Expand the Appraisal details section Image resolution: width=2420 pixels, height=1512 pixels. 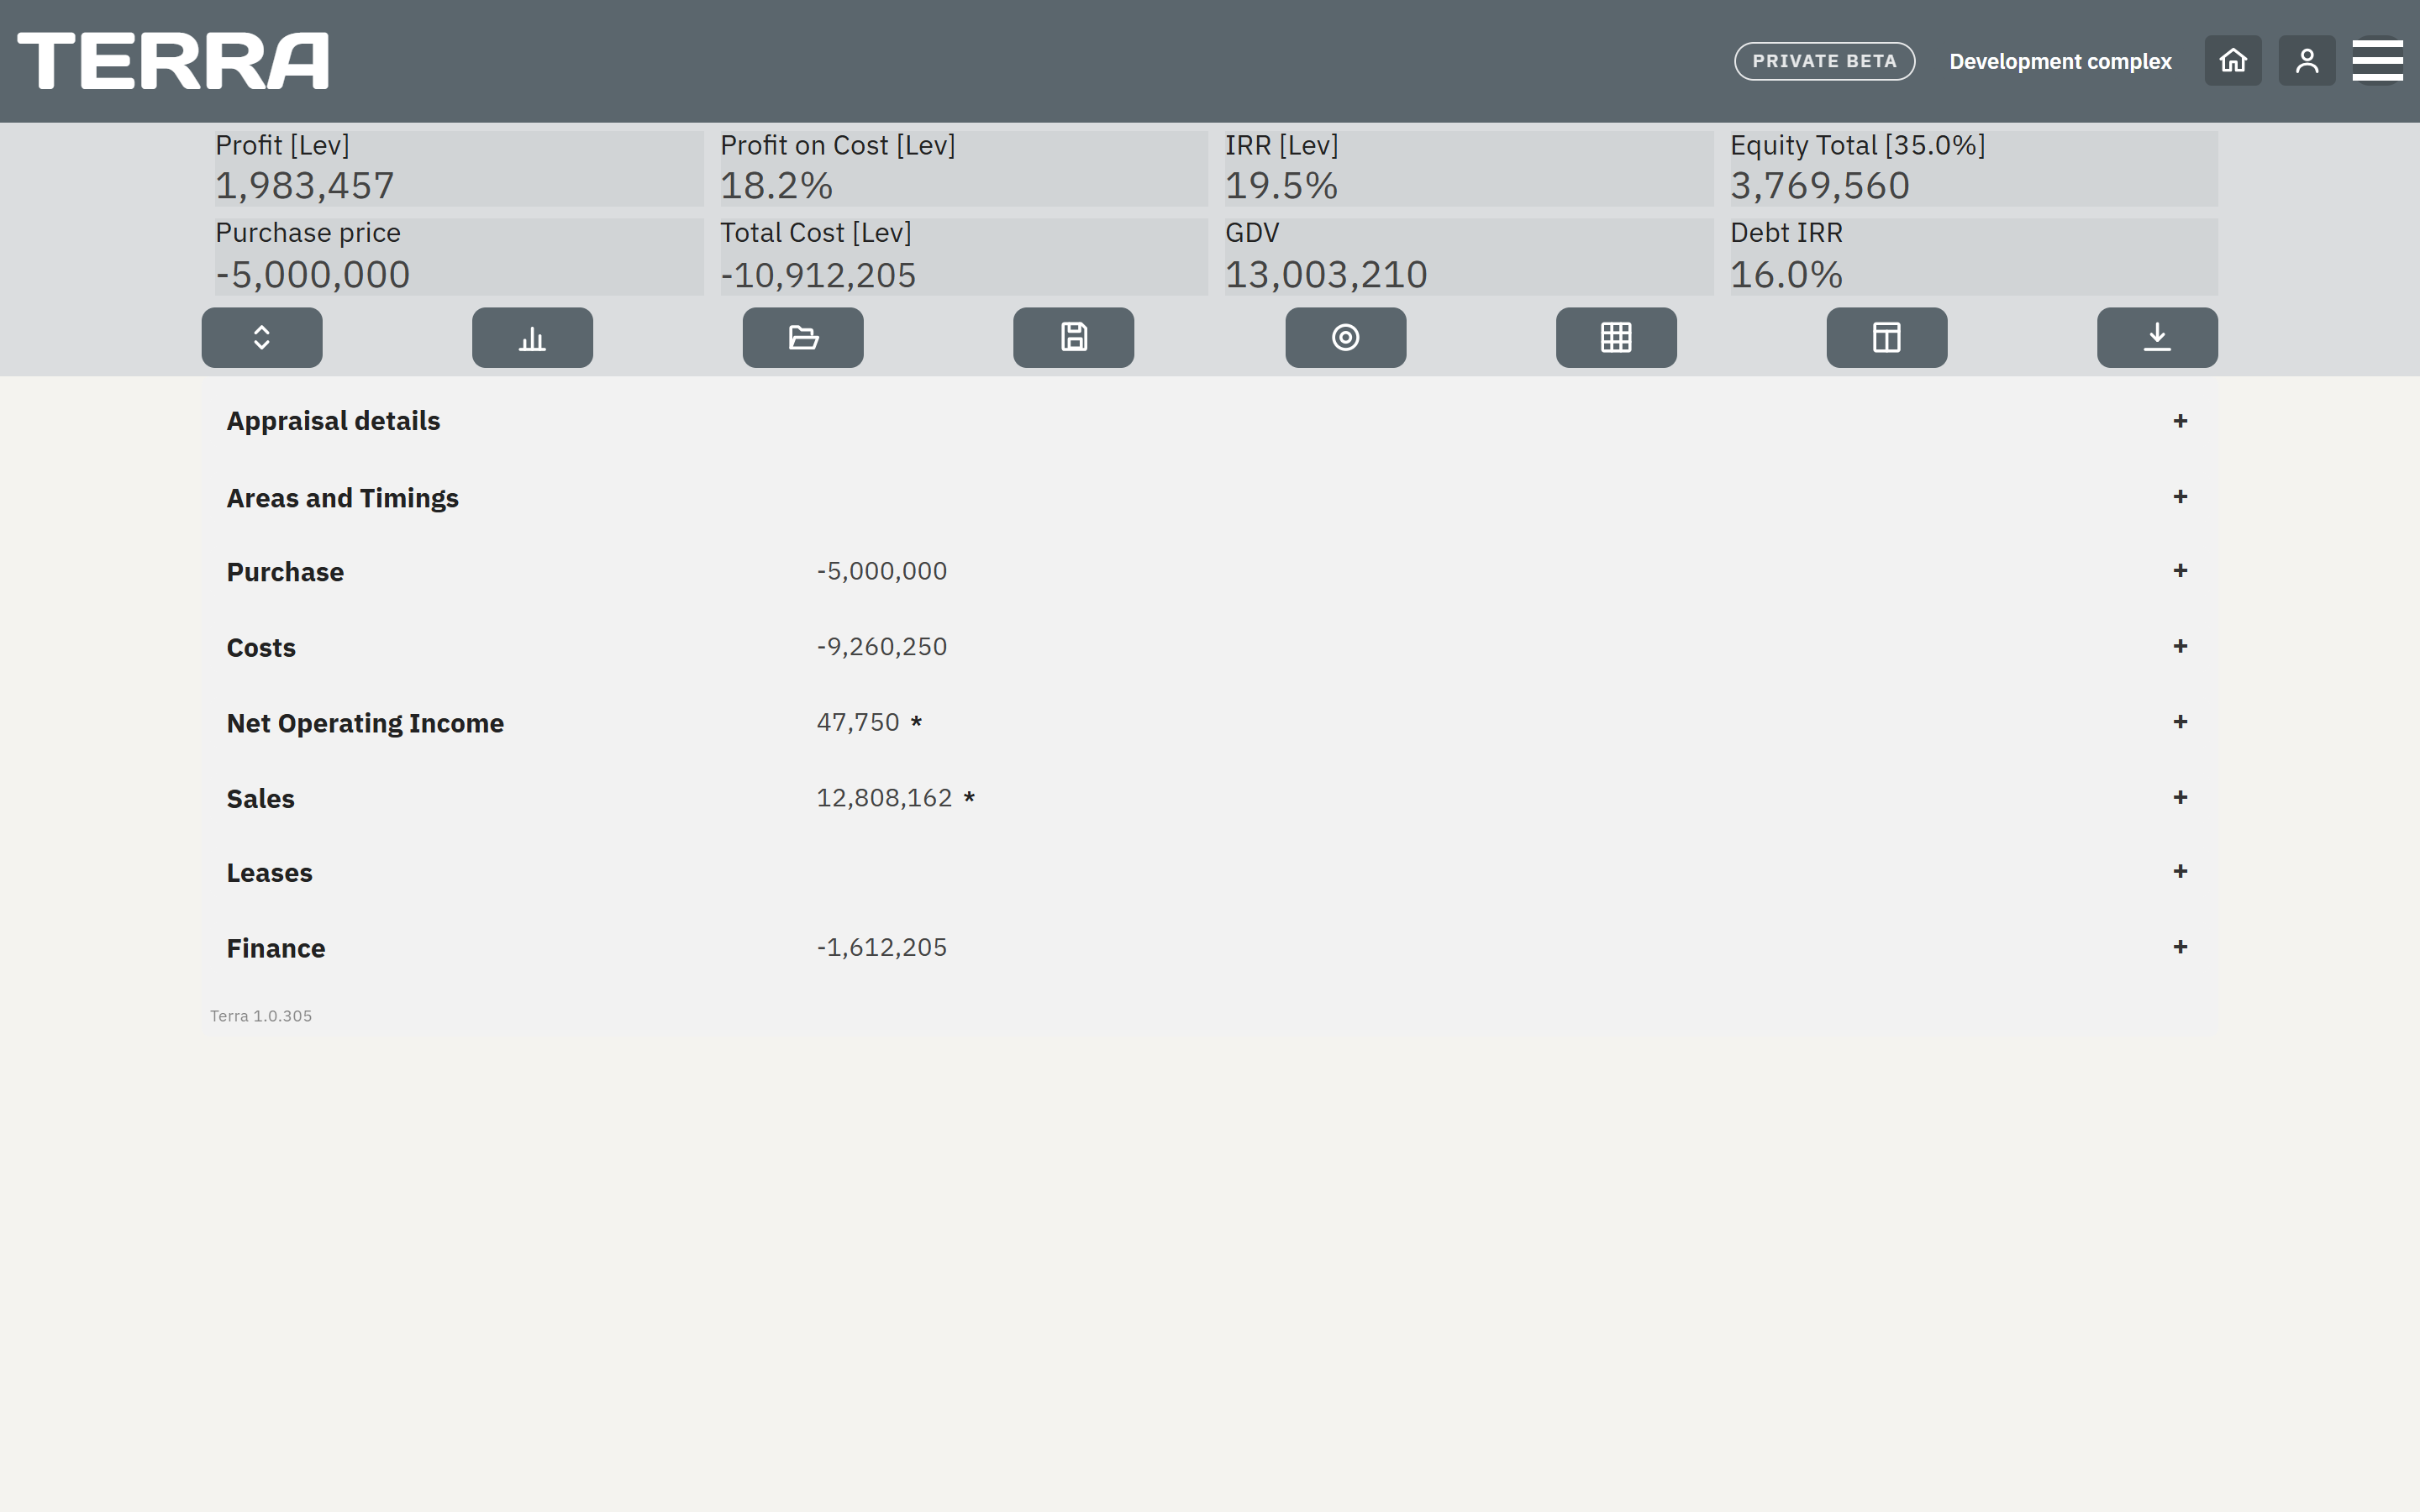tap(2180, 421)
